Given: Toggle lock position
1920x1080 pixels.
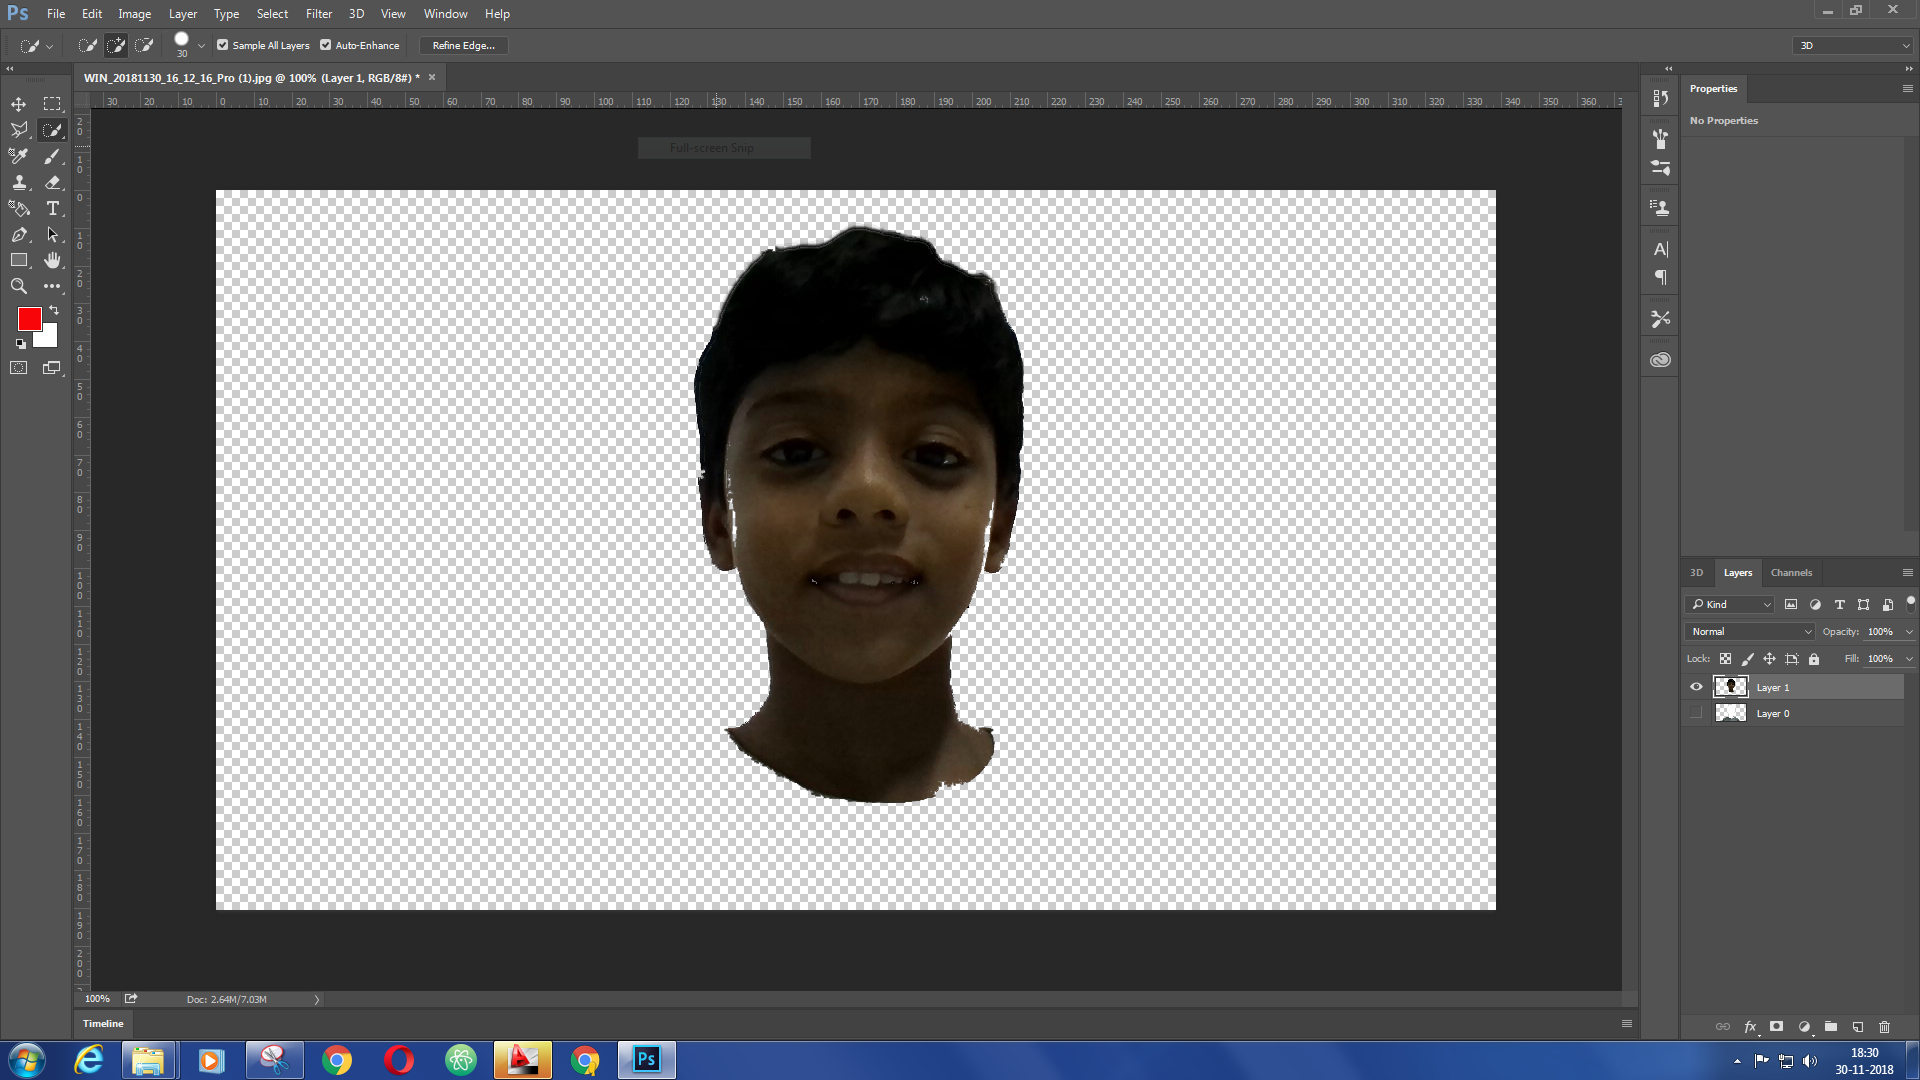Looking at the screenshot, I should 1769,659.
